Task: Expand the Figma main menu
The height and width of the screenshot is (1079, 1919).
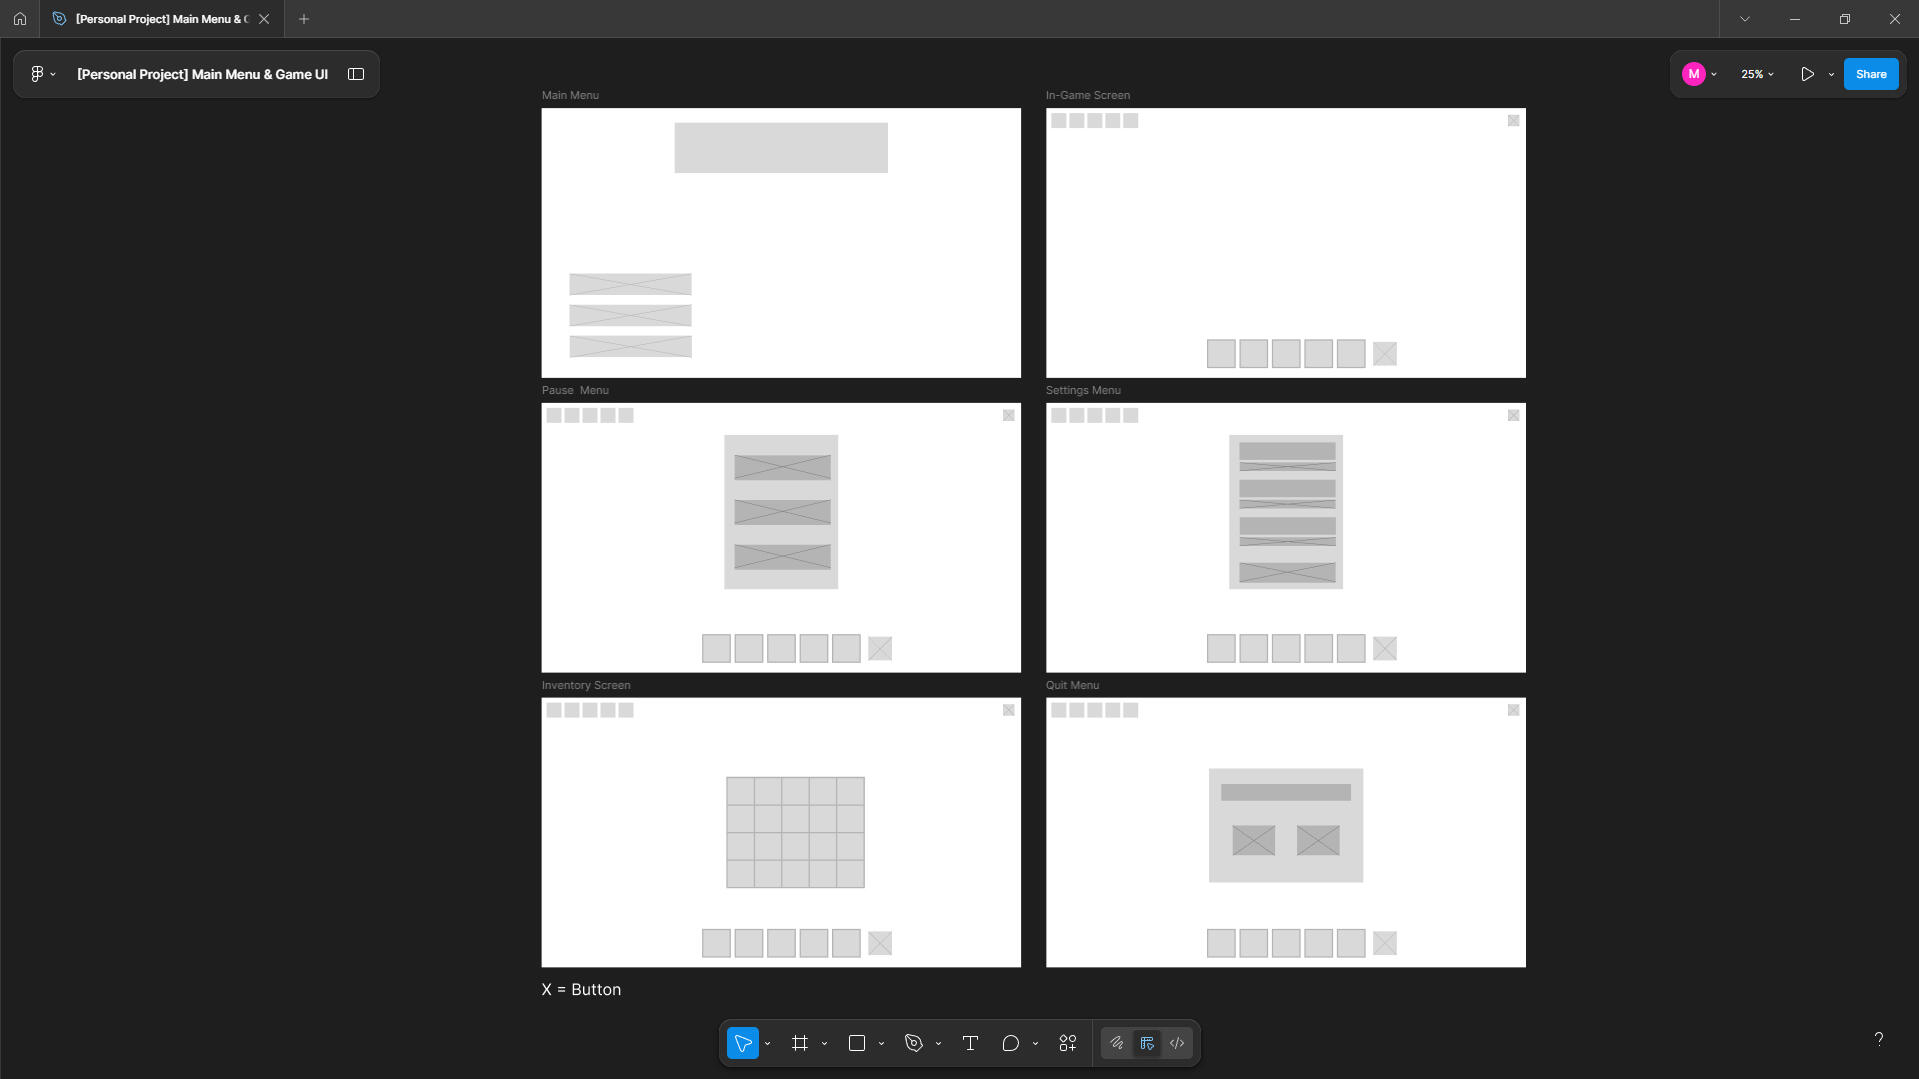Action: click(x=41, y=74)
